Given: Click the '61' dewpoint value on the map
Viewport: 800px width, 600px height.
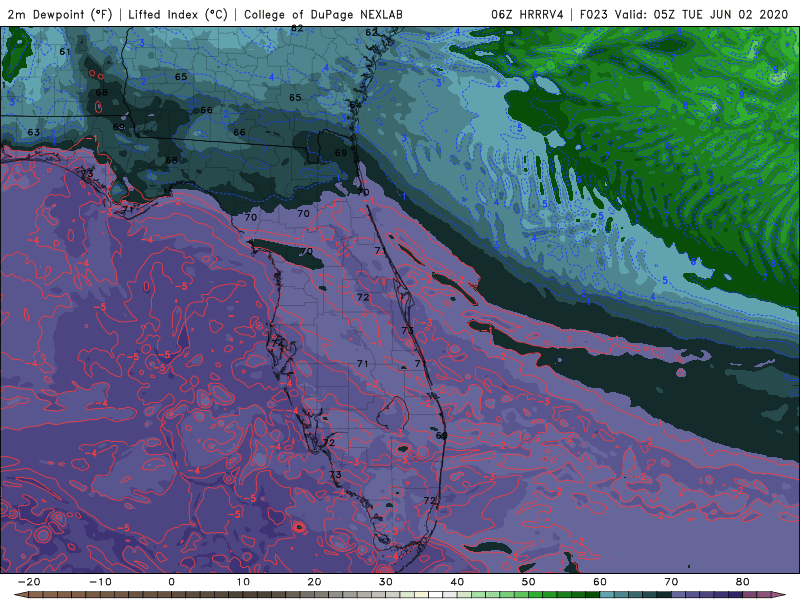Looking at the screenshot, I should [x=65, y=52].
